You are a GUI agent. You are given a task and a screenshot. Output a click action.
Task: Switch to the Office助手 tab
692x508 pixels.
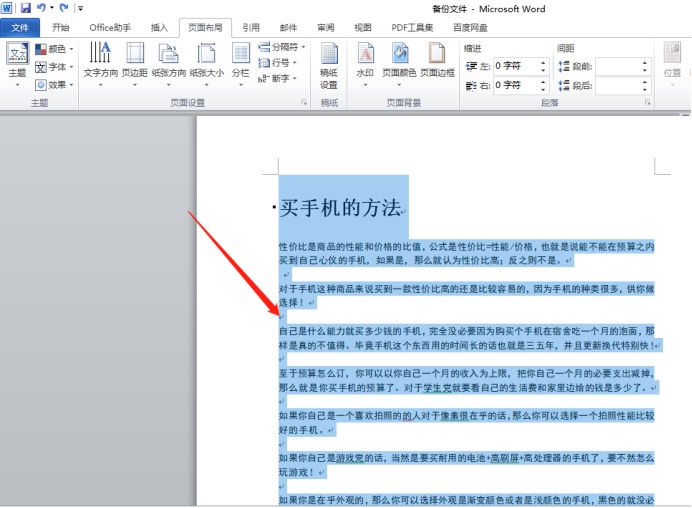click(x=110, y=28)
